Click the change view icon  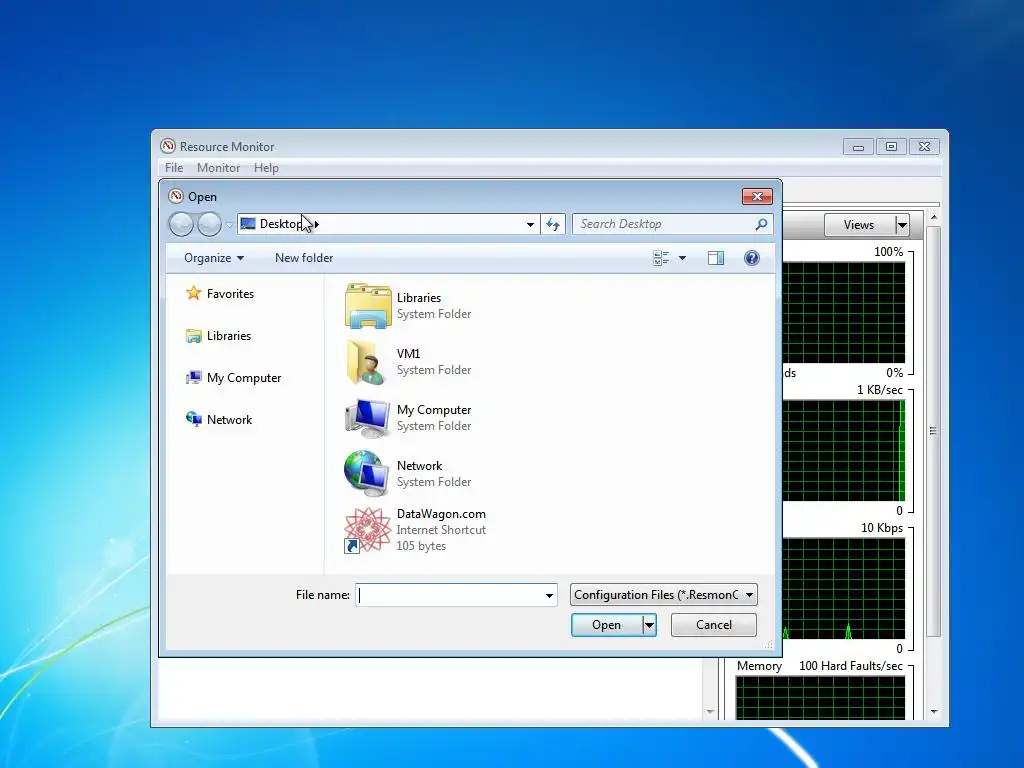click(x=661, y=258)
